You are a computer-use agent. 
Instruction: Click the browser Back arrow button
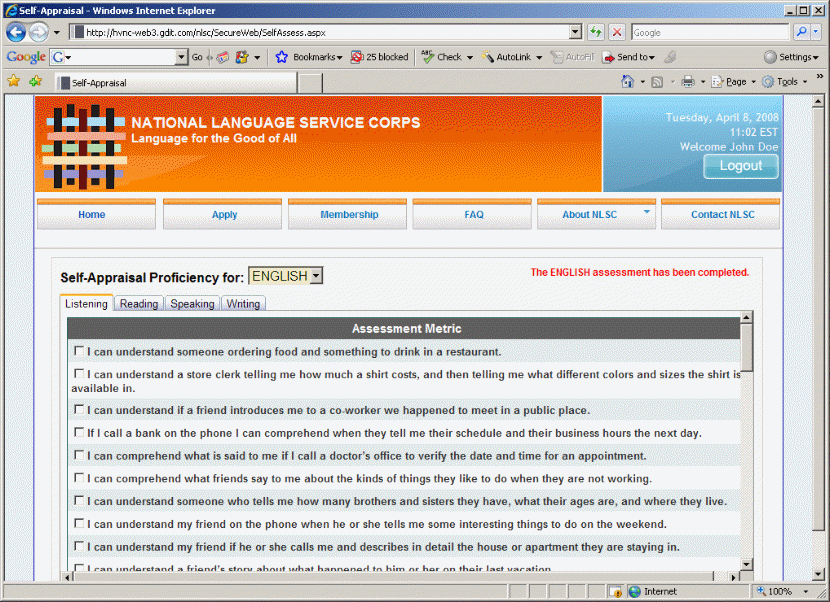coord(16,32)
